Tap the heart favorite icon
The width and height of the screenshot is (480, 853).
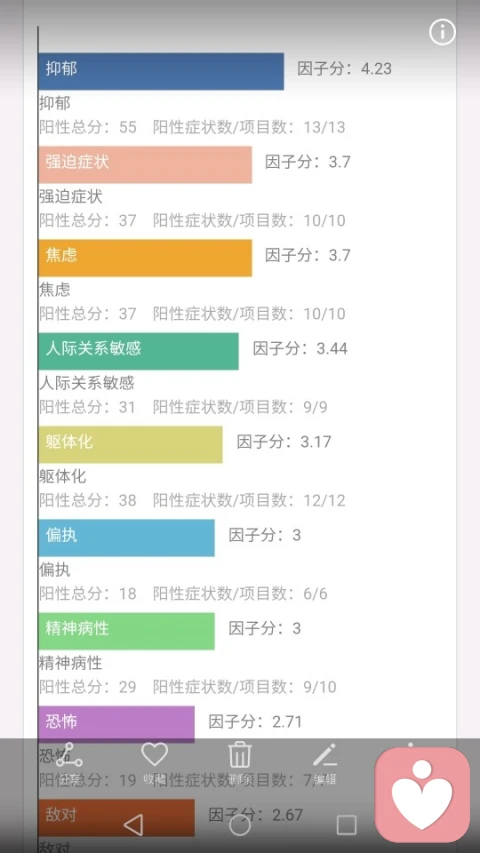pyautogui.click(x=155, y=755)
